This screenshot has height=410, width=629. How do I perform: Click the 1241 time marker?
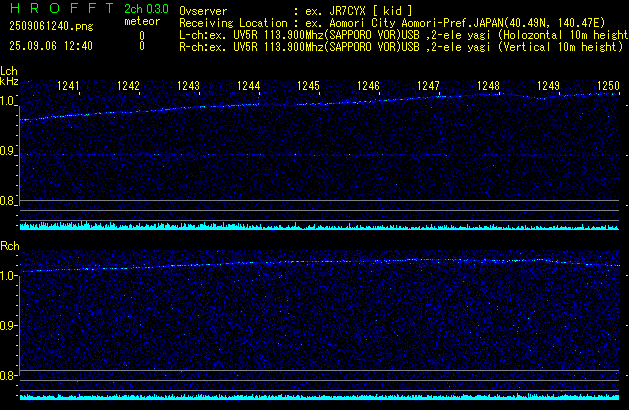coord(68,86)
